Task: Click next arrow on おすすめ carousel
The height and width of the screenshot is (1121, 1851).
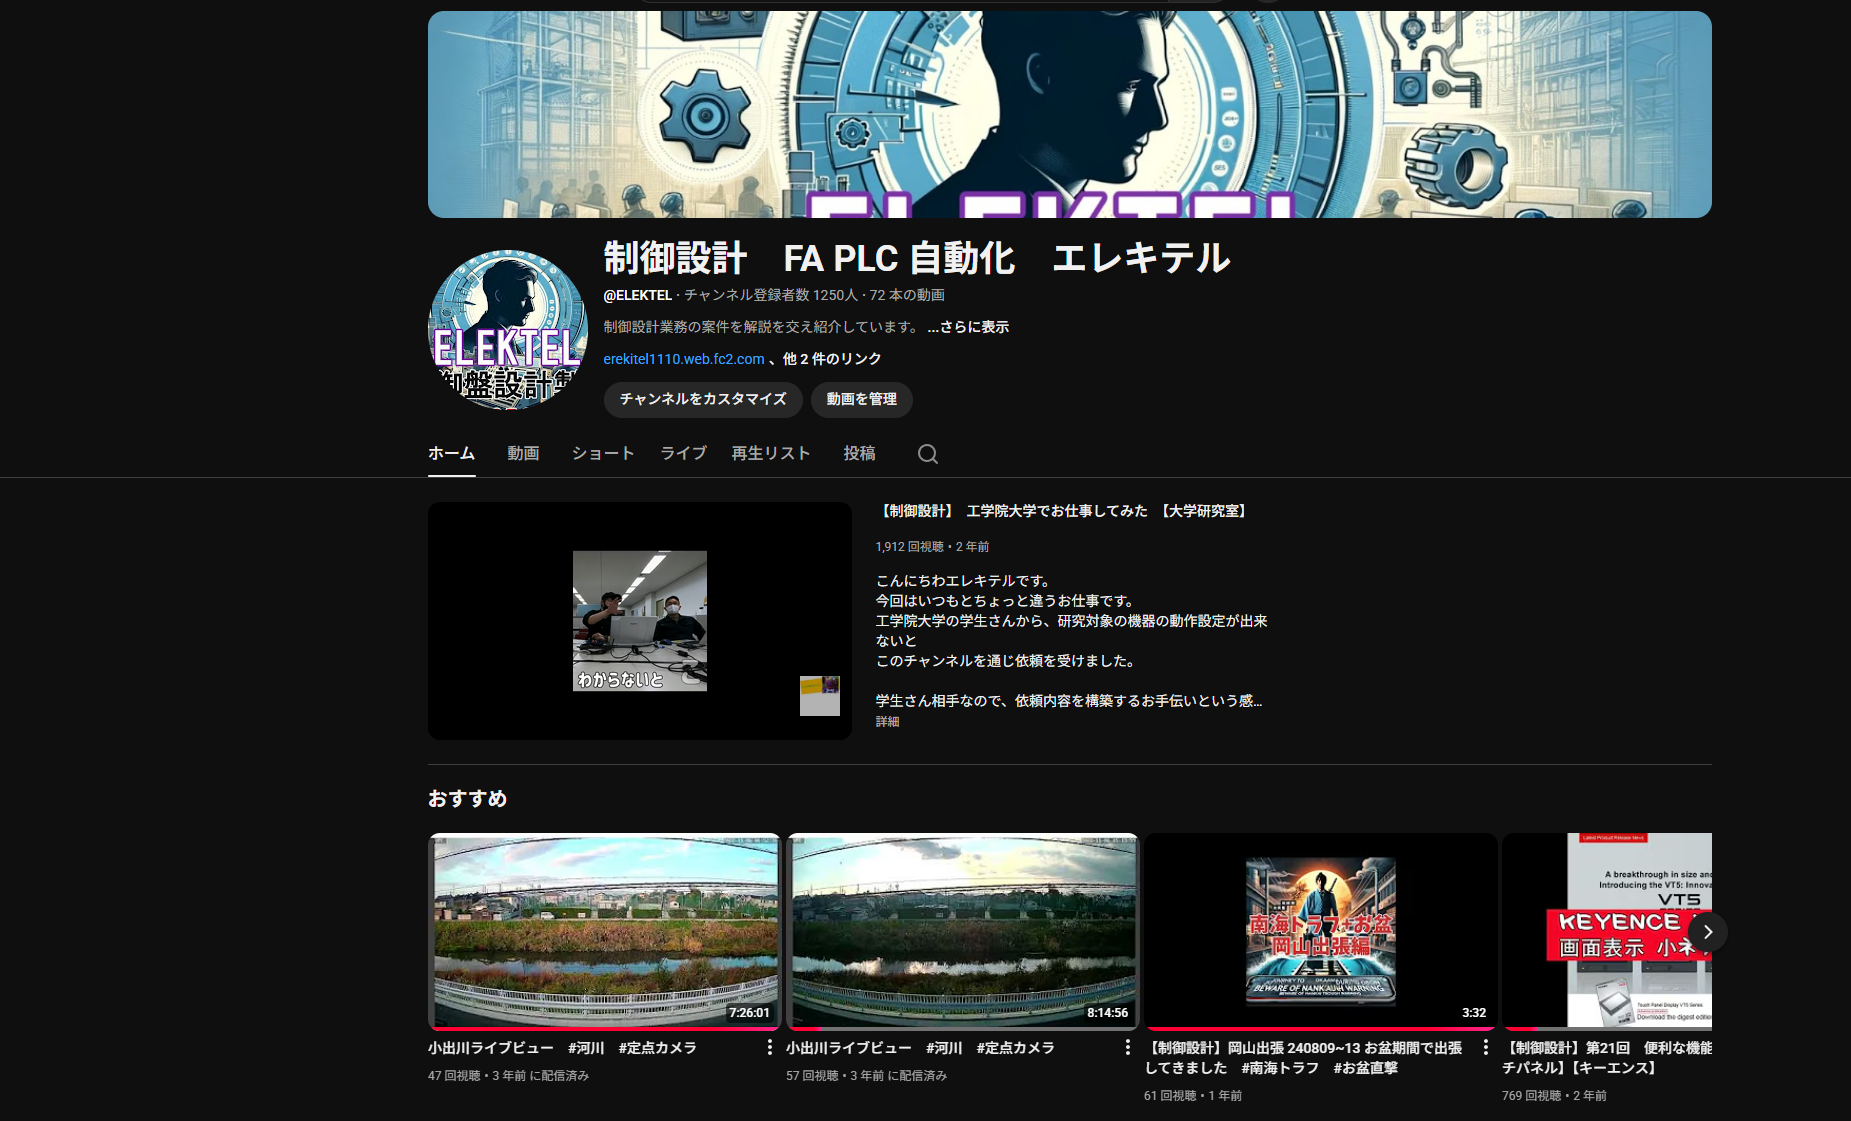Action: 1707,931
